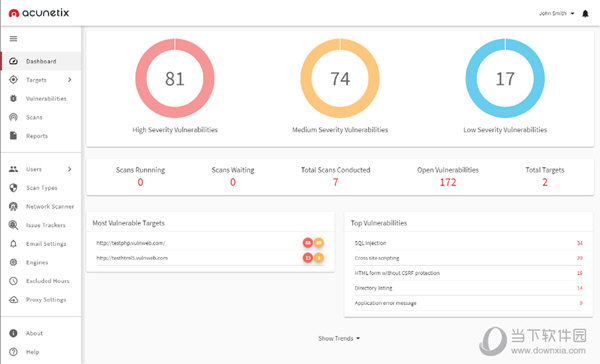Click the Targets crosshair icon
This screenshot has width=600, height=364.
[13, 80]
